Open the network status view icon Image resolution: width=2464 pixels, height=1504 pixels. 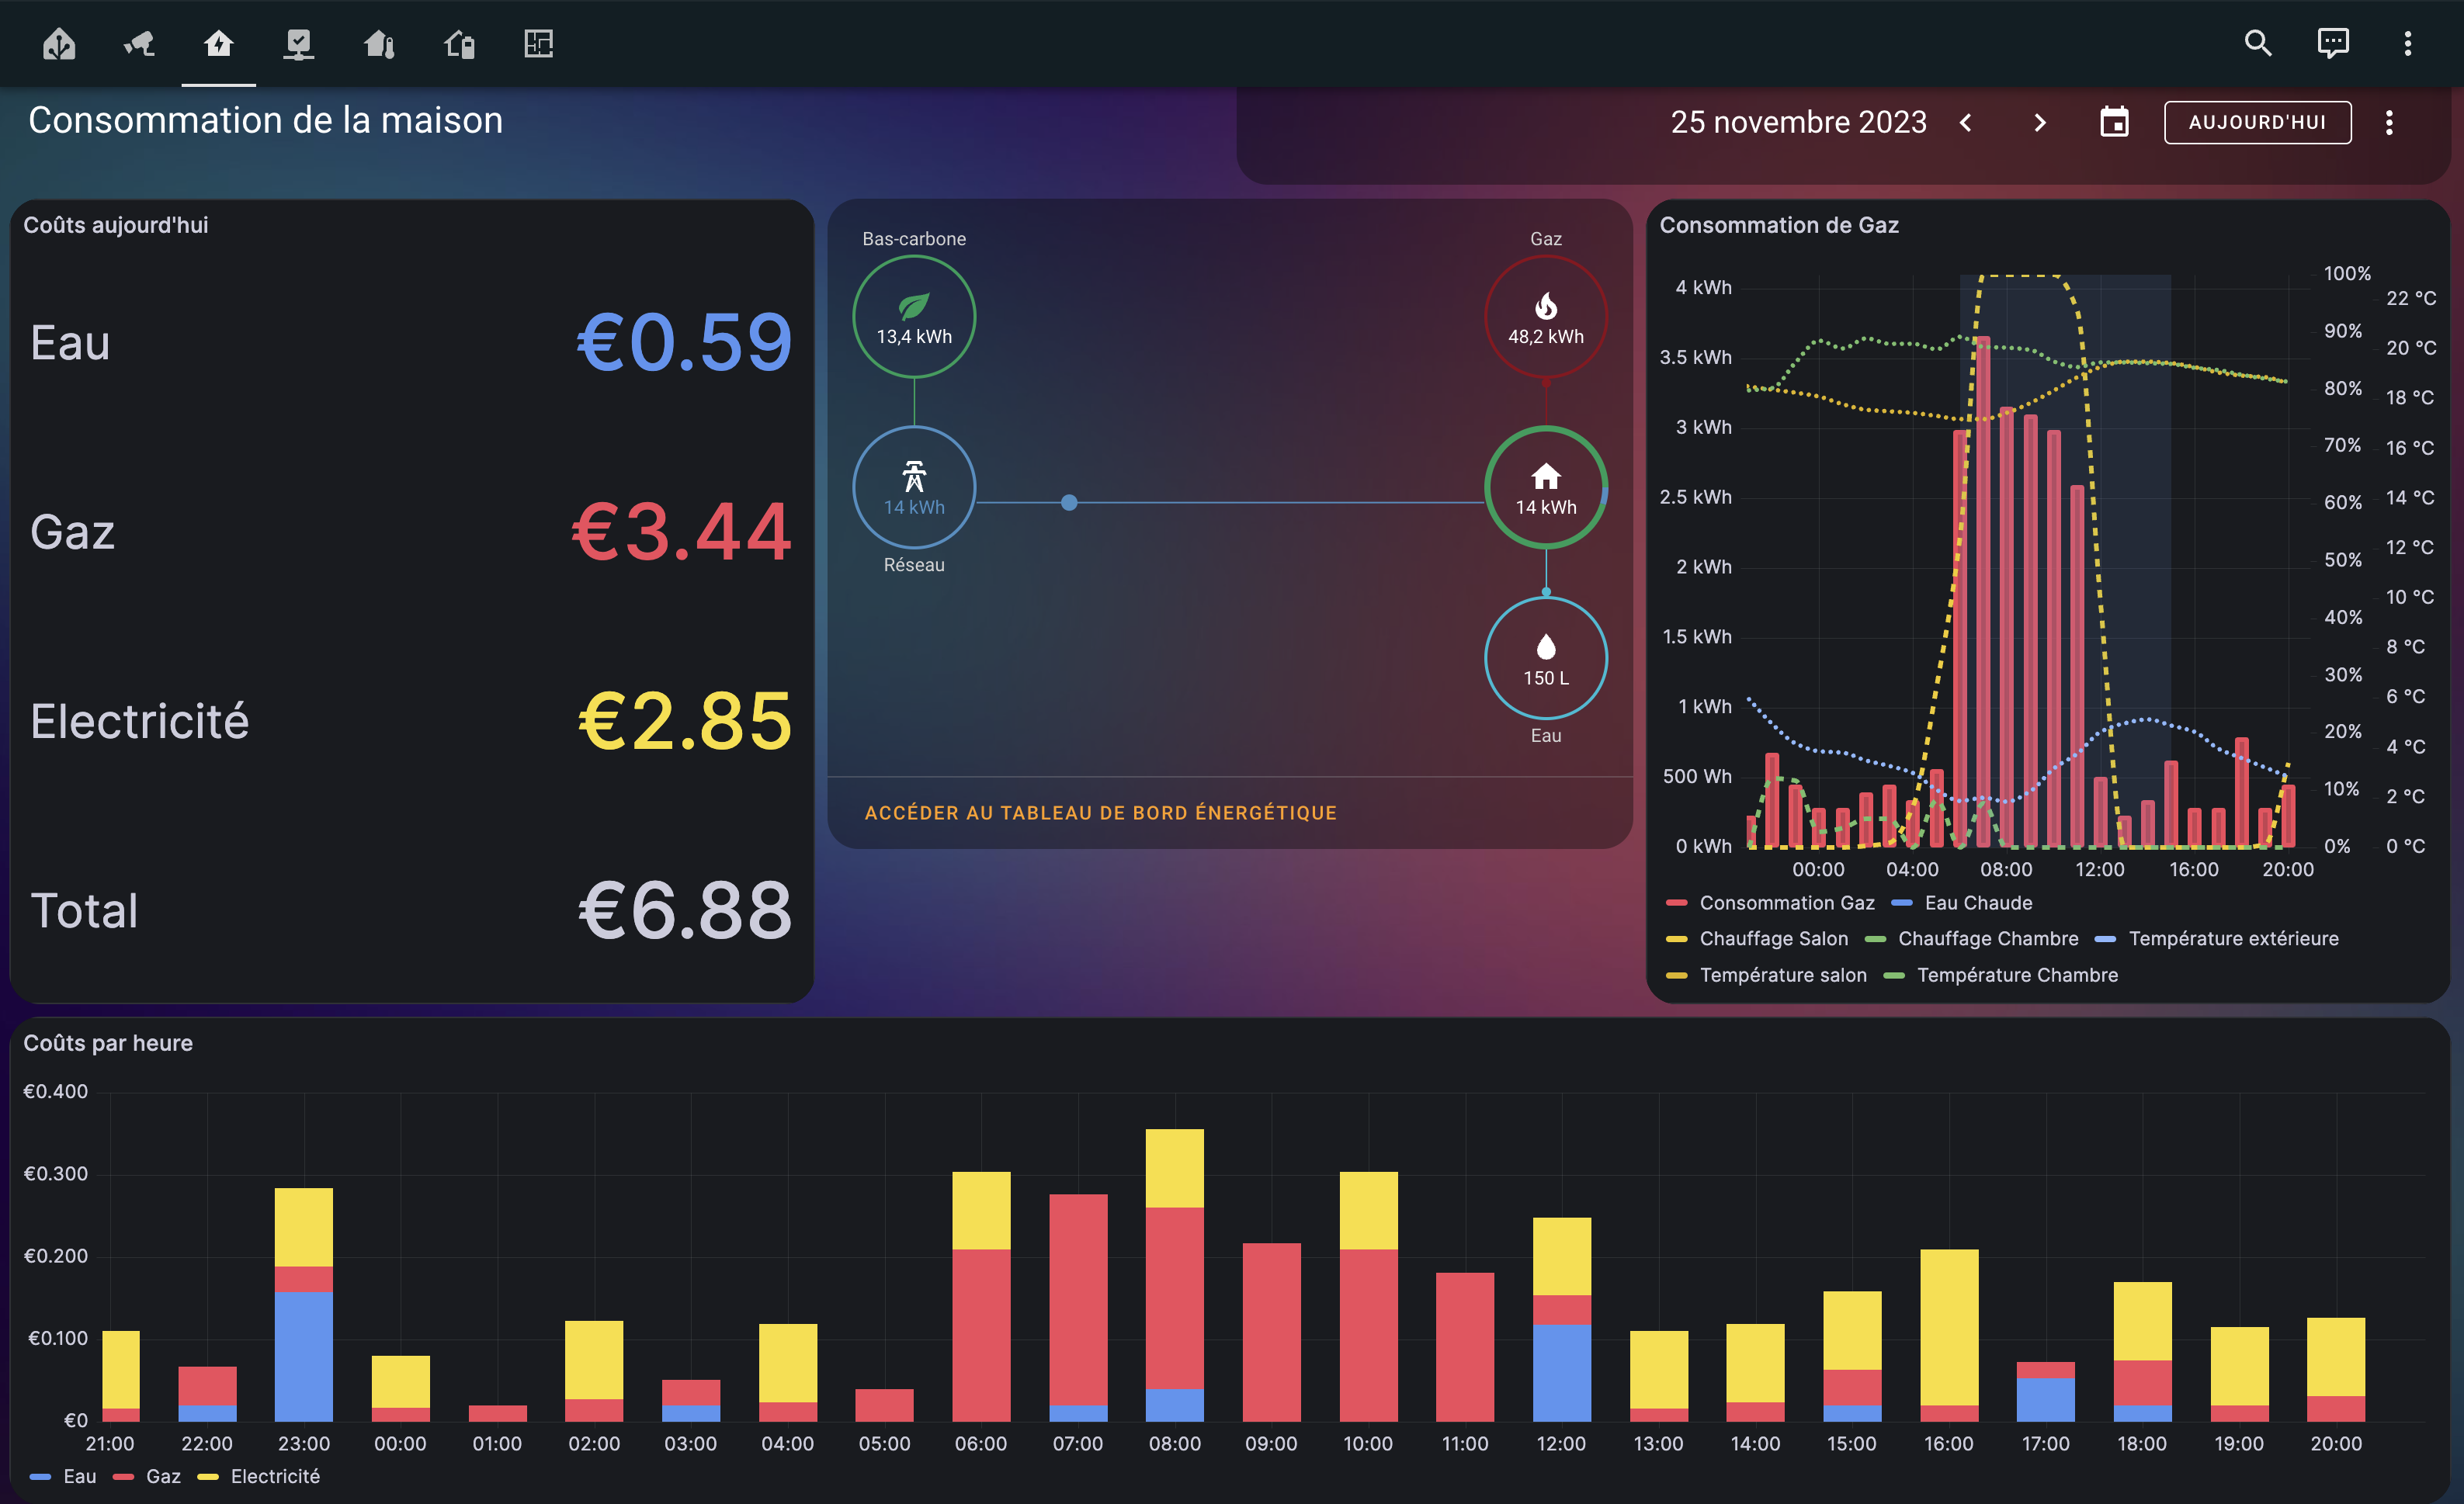pyautogui.click(x=298, y=43)
